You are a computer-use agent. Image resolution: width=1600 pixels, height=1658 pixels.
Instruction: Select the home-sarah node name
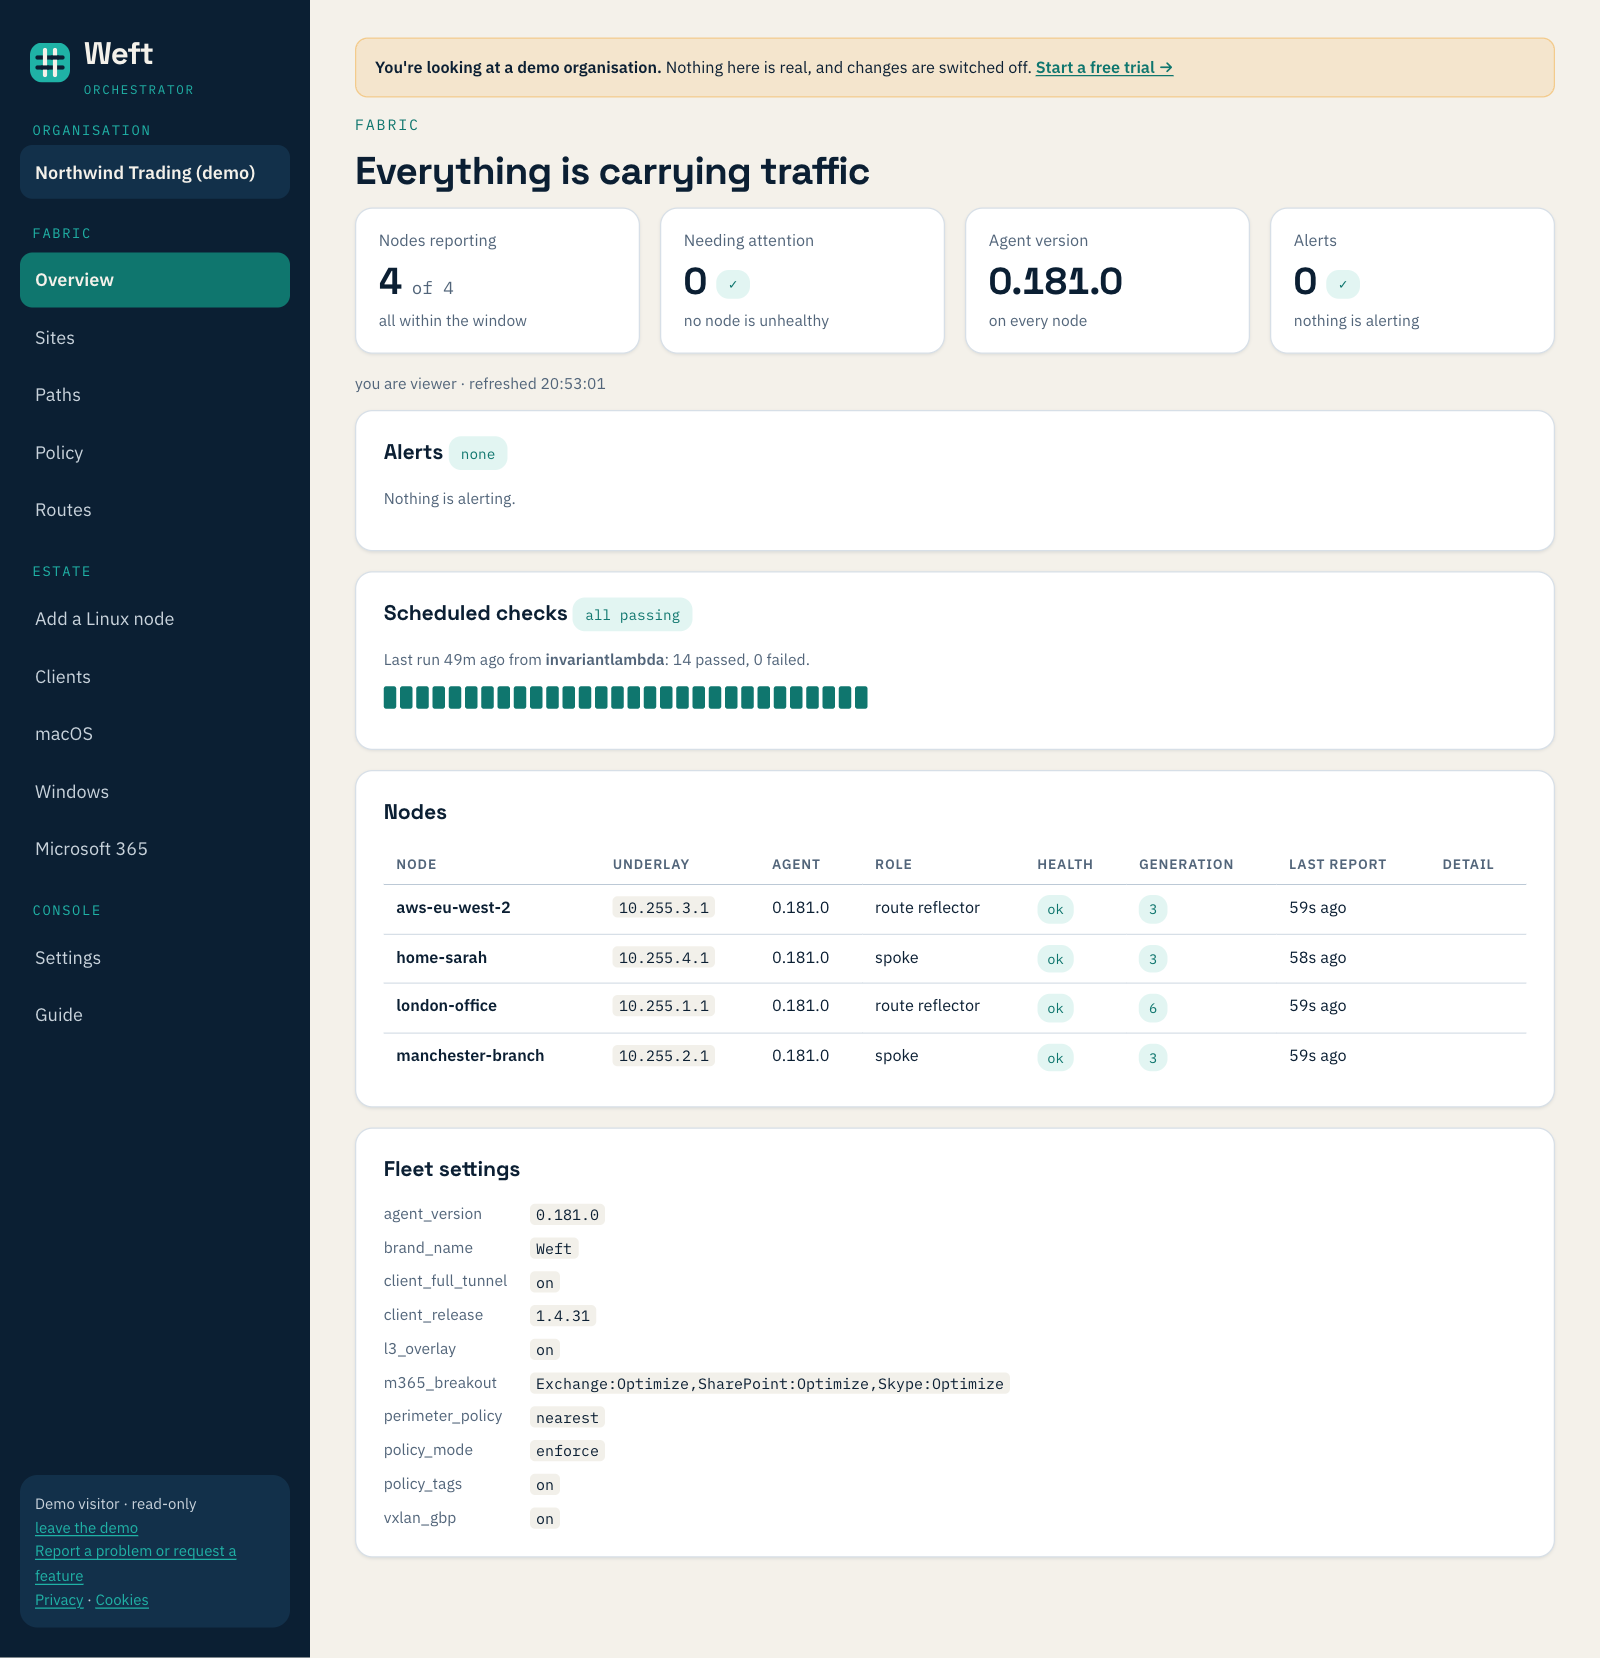coord(441,958)
